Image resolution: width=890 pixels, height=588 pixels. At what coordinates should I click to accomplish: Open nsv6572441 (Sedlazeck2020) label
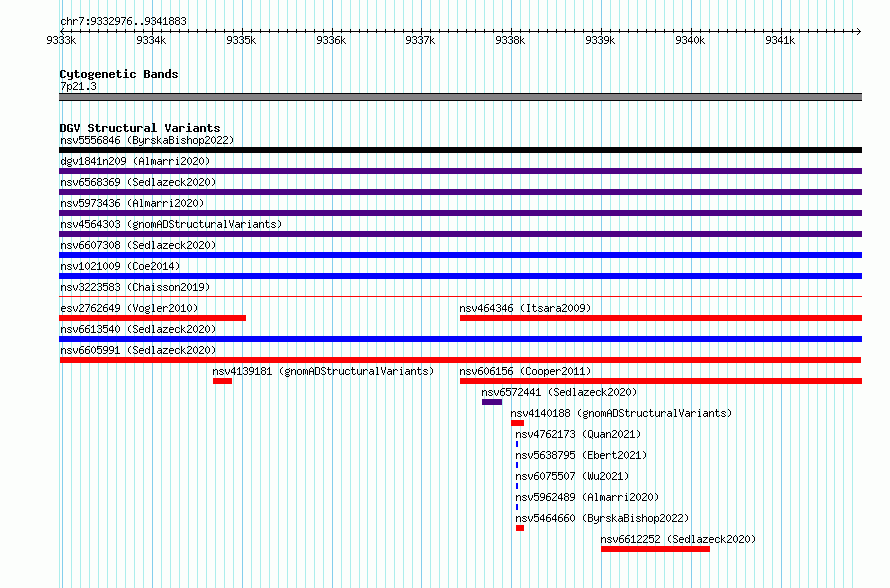coord(559,392)
